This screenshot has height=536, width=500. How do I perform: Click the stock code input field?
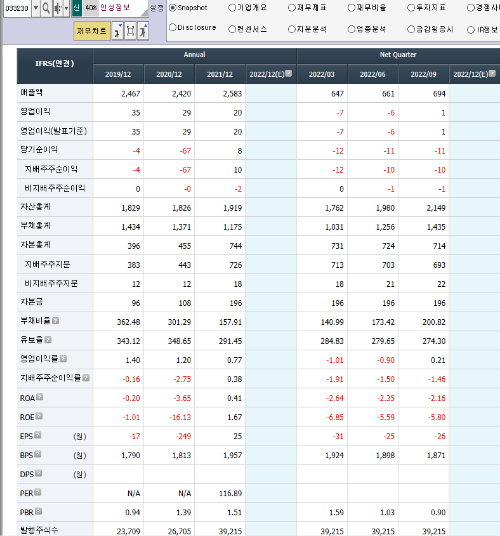tap(17, 8)
